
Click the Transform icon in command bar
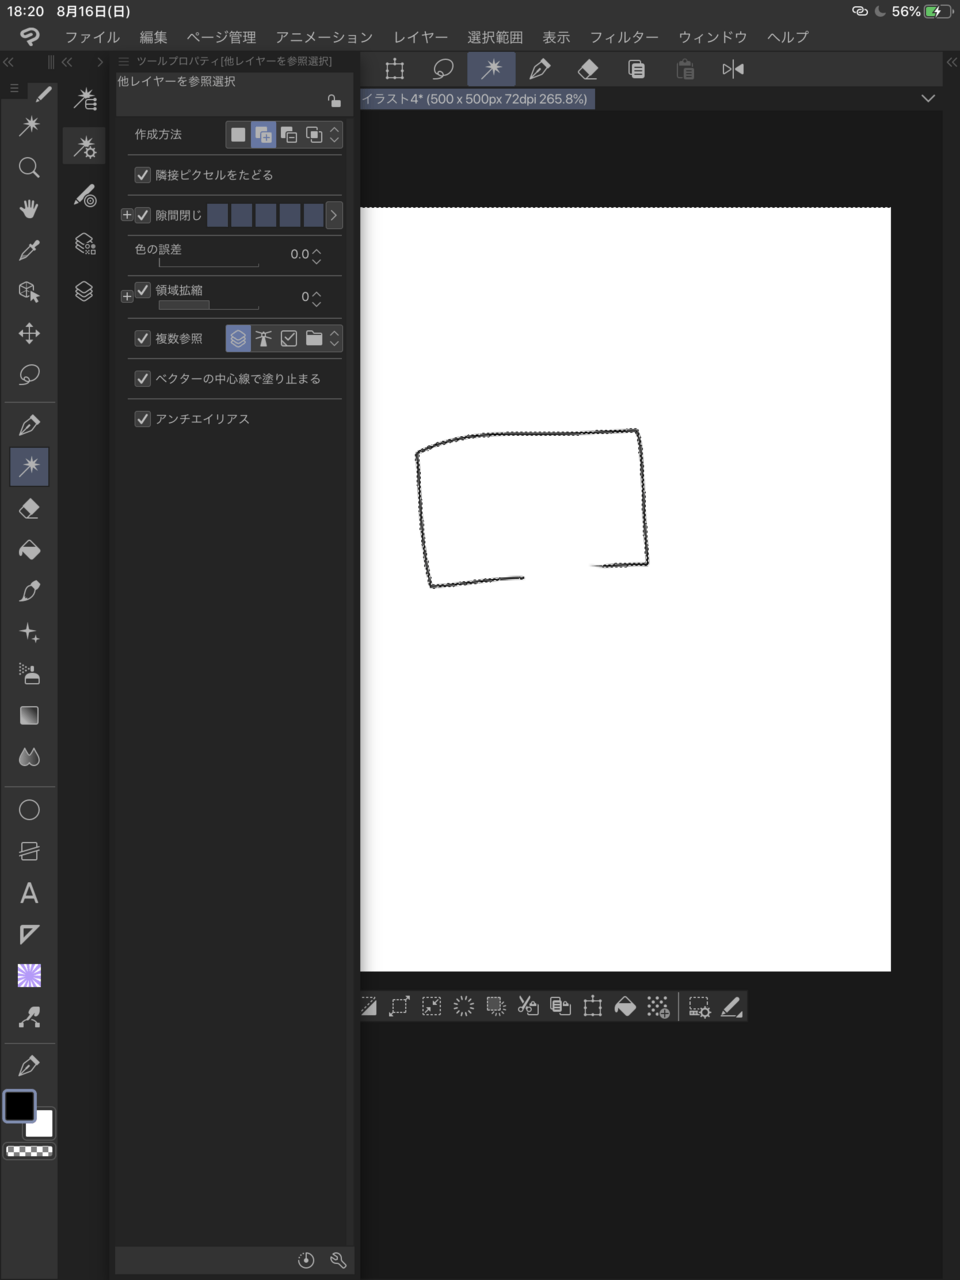click(x=395, y=69)
